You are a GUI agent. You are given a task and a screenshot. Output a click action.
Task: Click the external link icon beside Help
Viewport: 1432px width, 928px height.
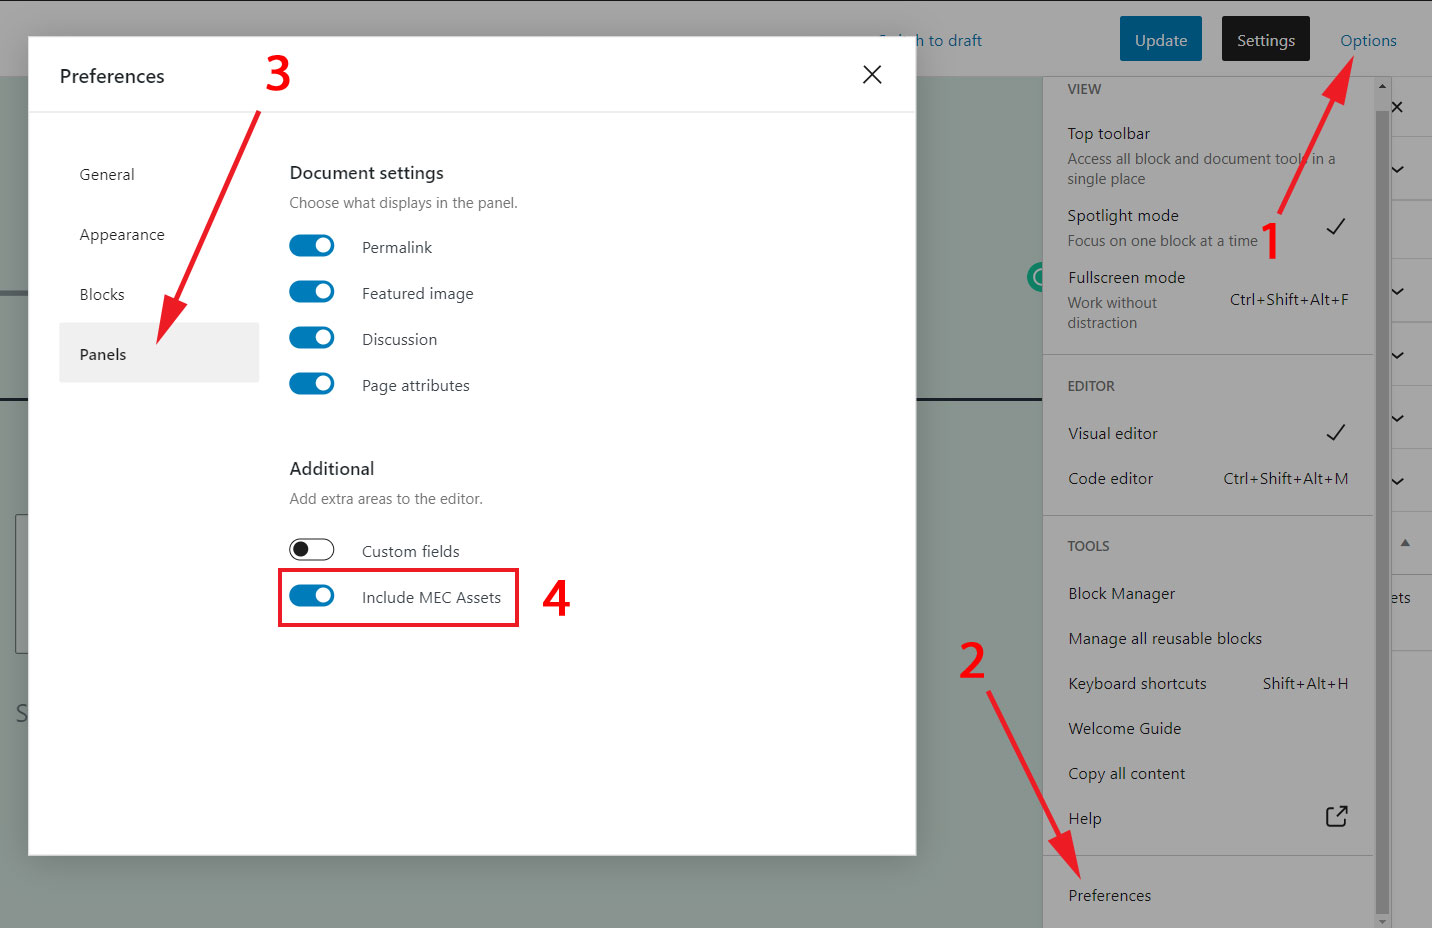1336,817
